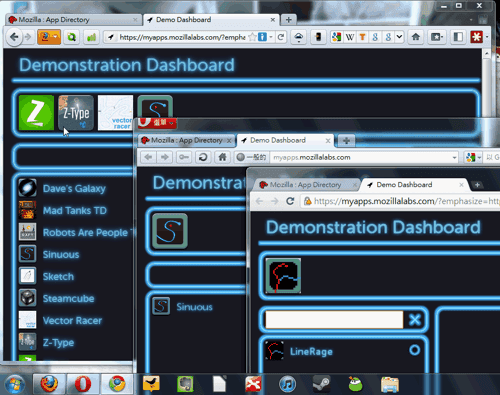Screen dimensions: 500x395
Task: Click the Firefox toolbar icon after the reload button
Action: 299,37
